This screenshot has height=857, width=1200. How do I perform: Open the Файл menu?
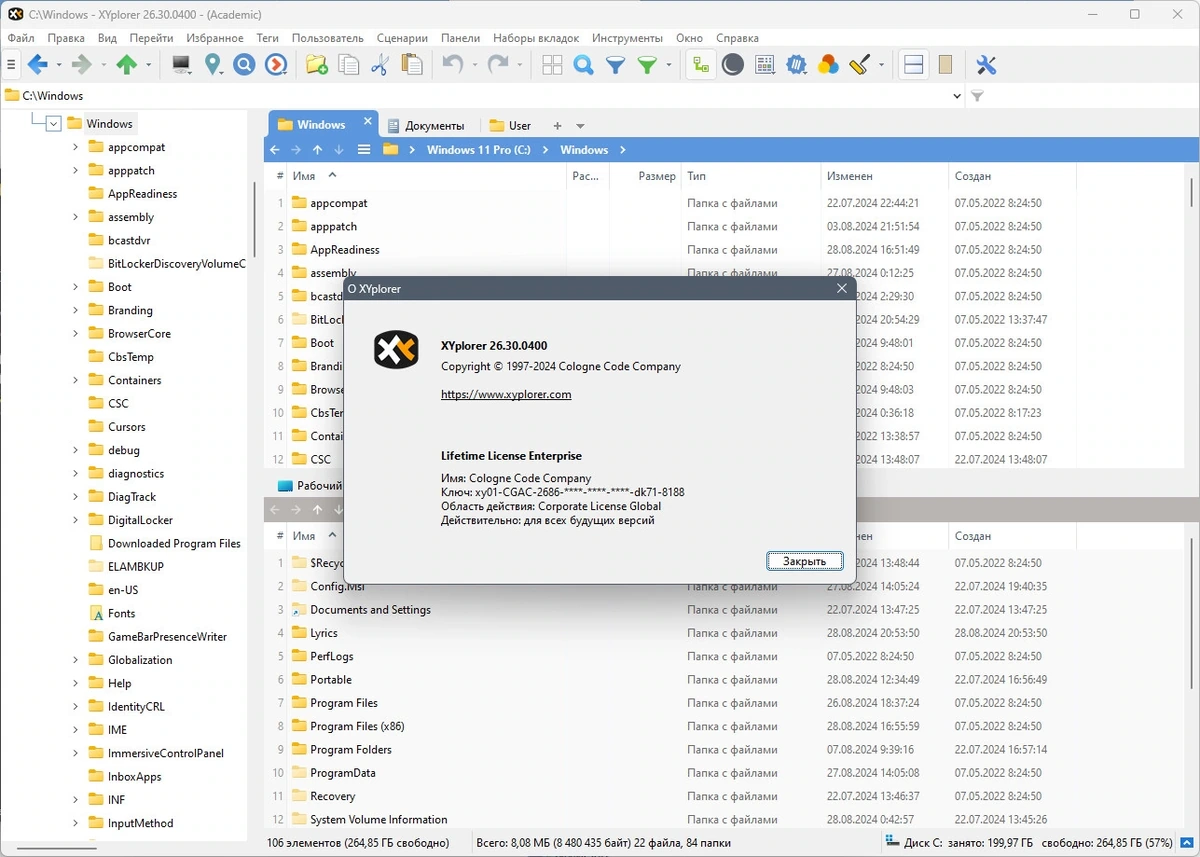point(21,38)
